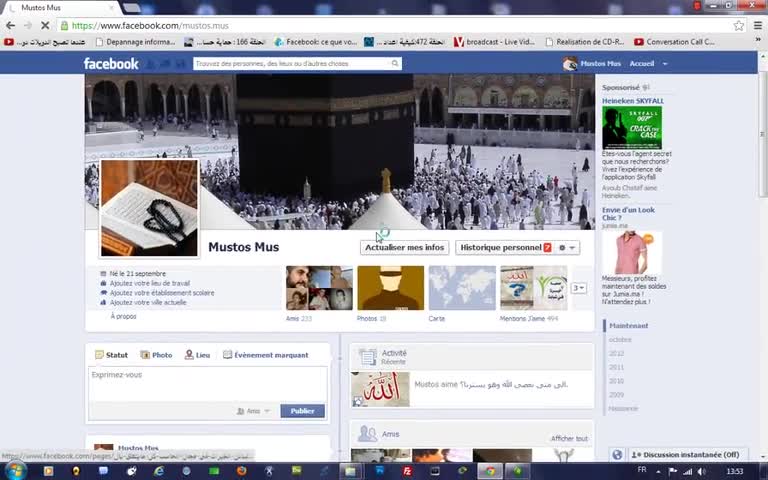Viewport: 768px width, 480px height.
Task: Open the FR language selector in taskbar
Action: tap(642, 470)
